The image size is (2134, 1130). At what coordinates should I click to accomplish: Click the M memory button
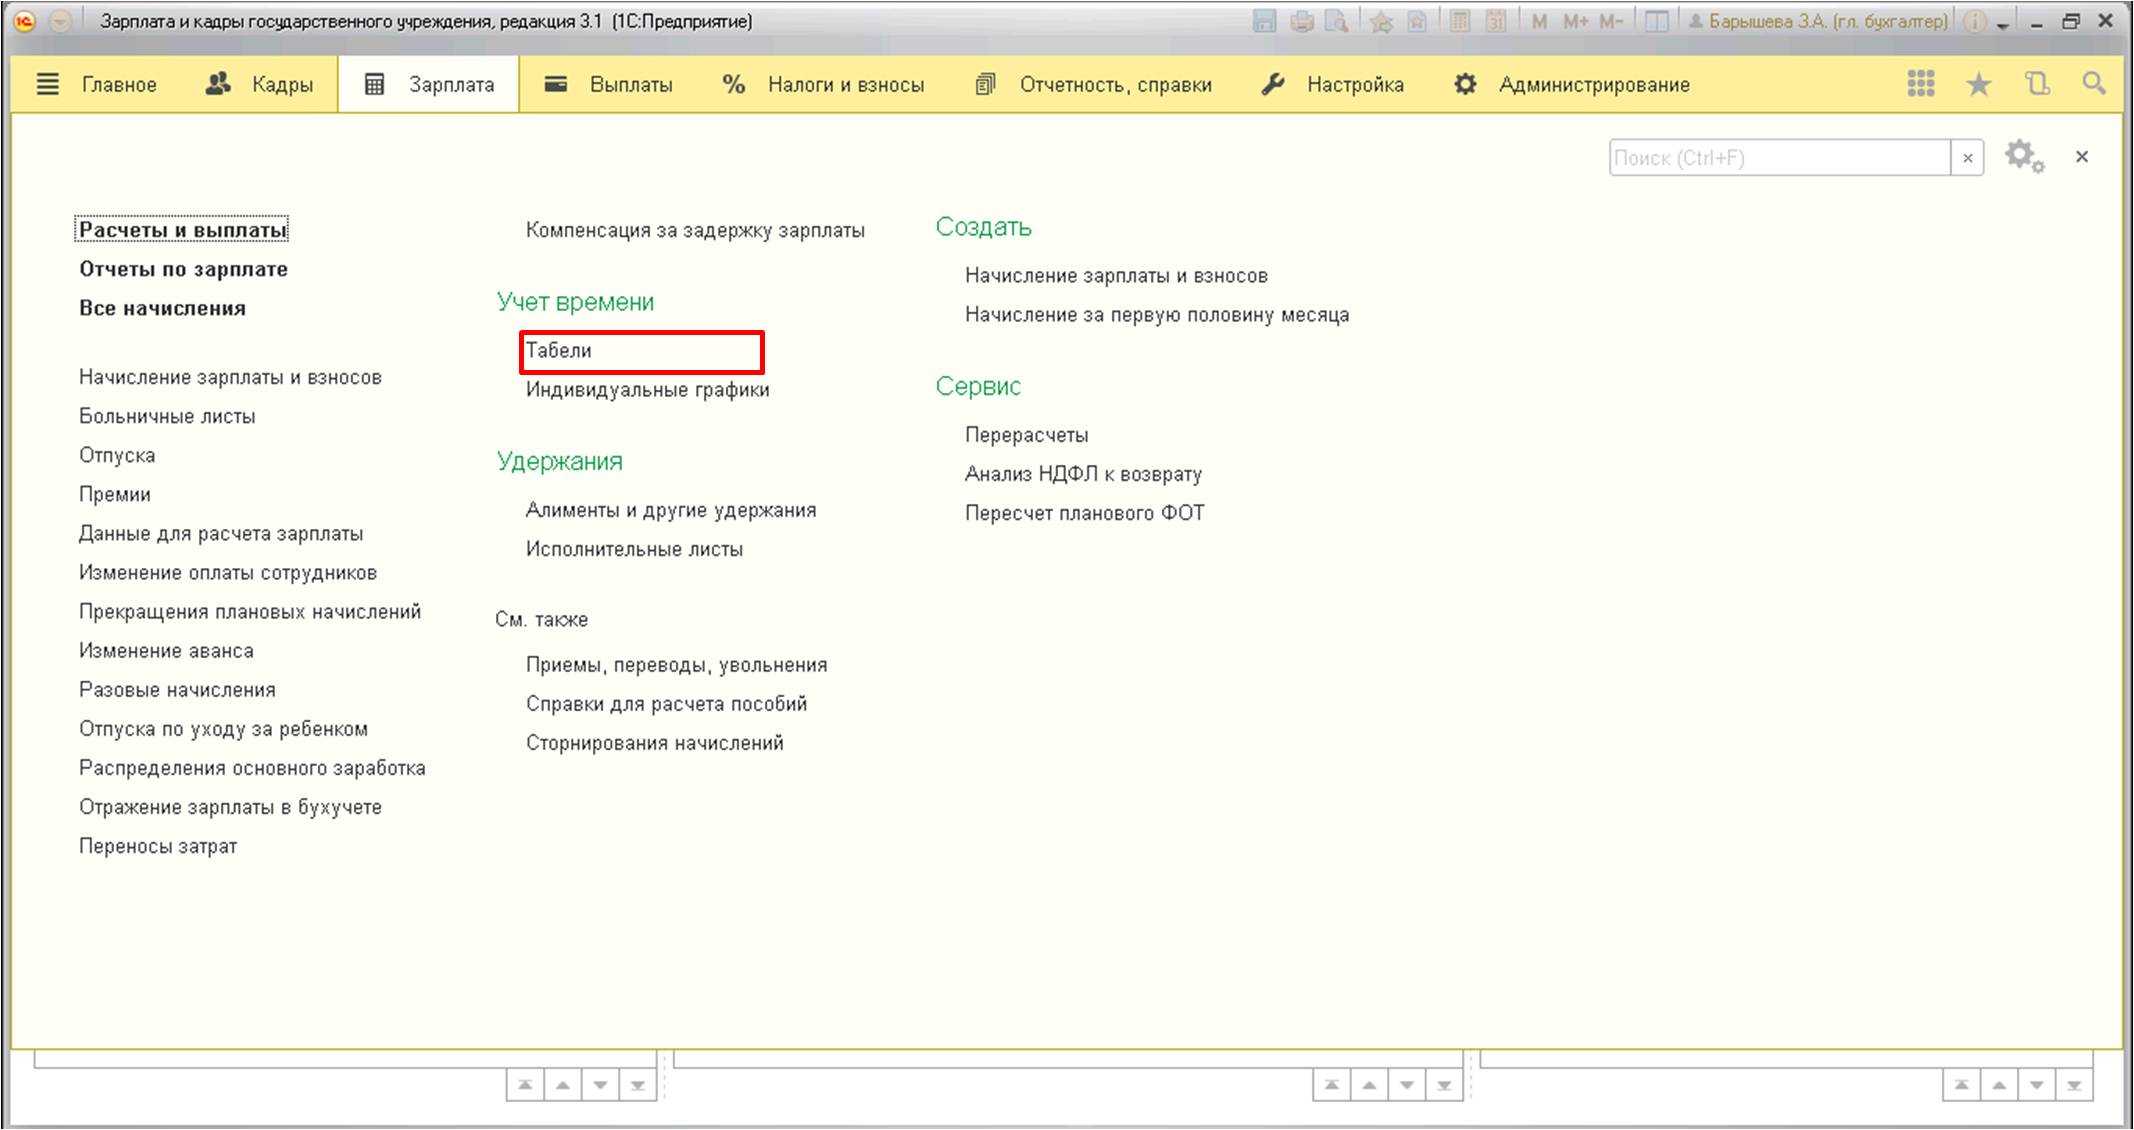click(x=1539, y=21)
